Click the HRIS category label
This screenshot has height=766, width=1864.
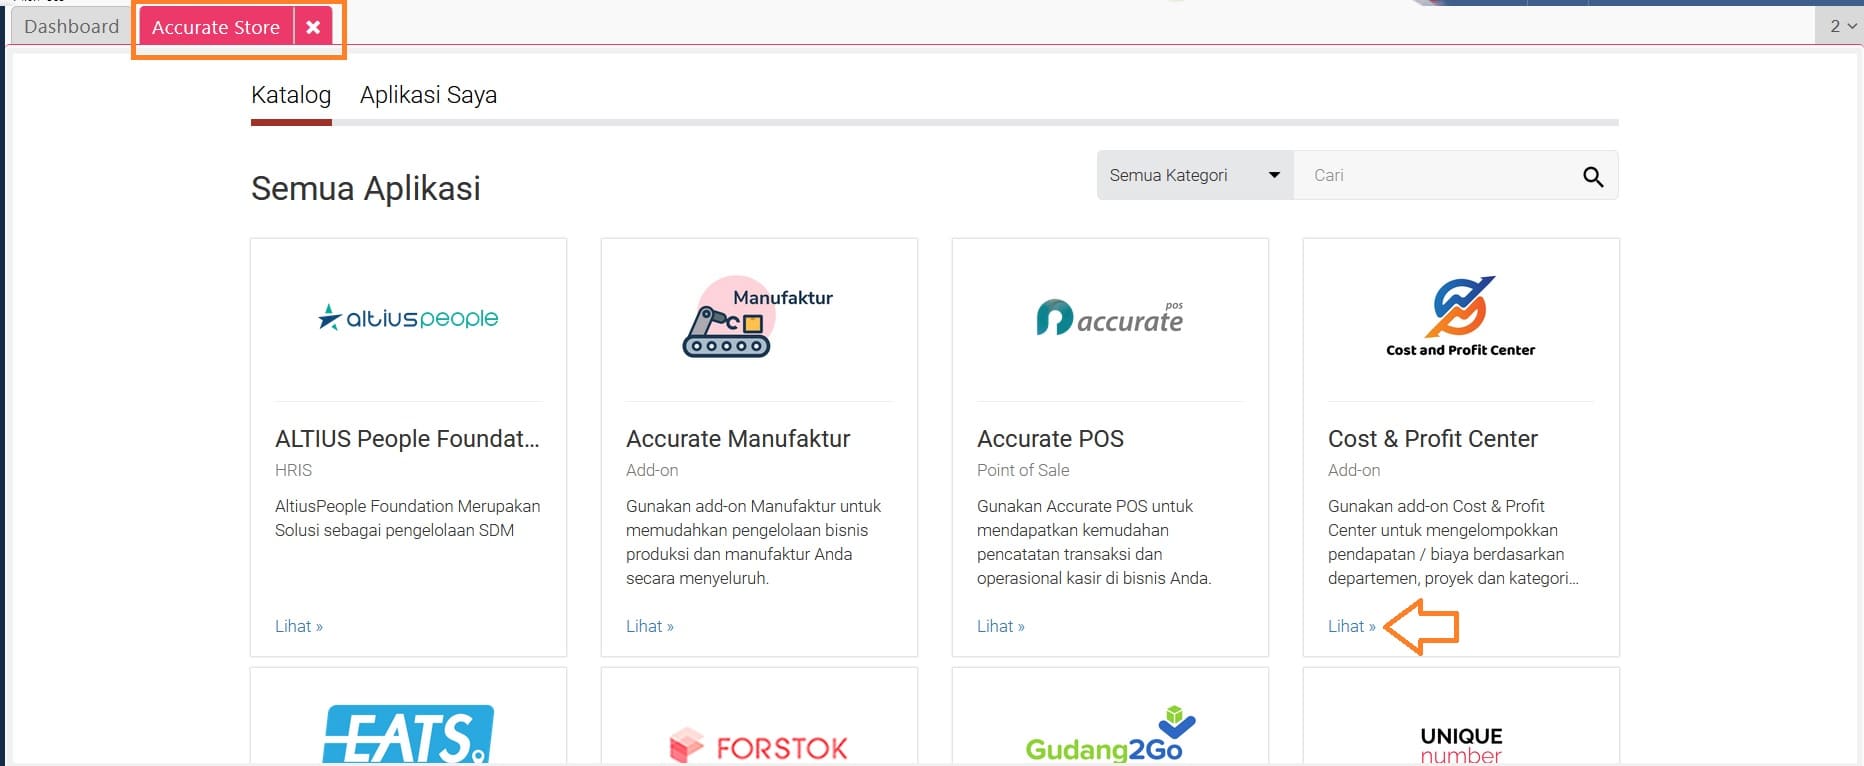[x=293, y=470]
